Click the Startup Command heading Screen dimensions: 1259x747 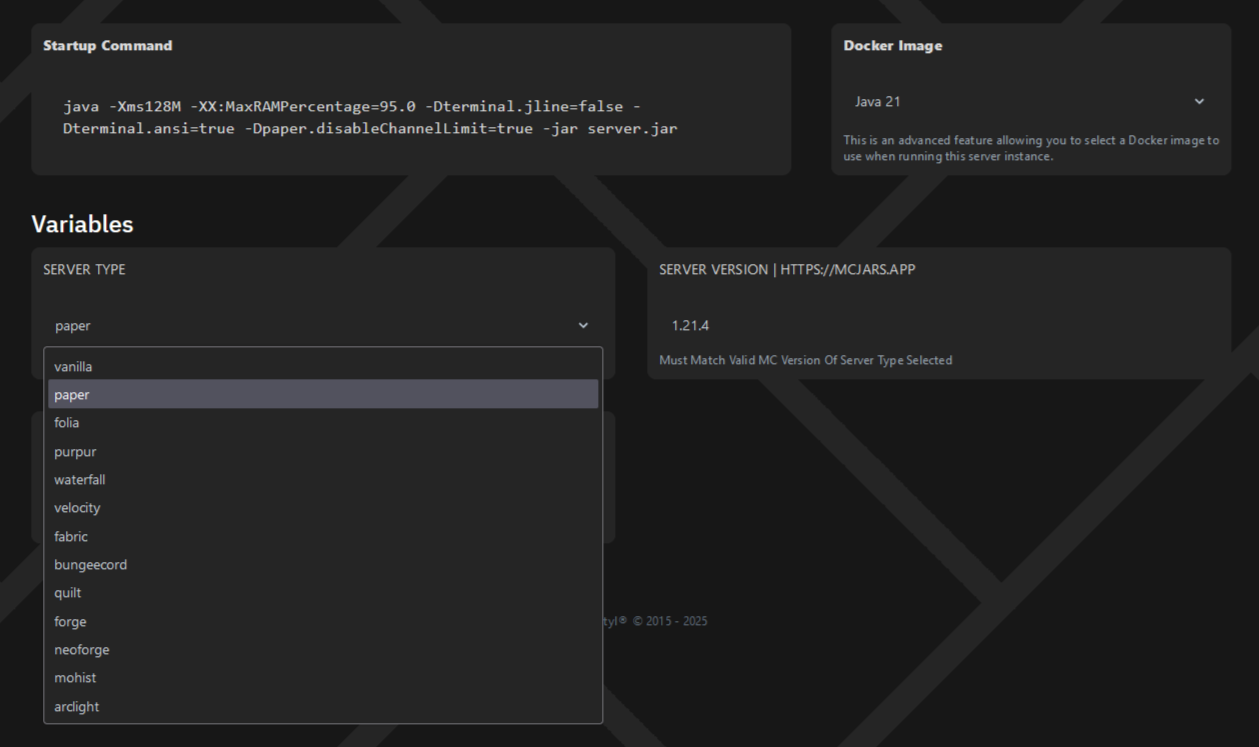pos(108,45)
